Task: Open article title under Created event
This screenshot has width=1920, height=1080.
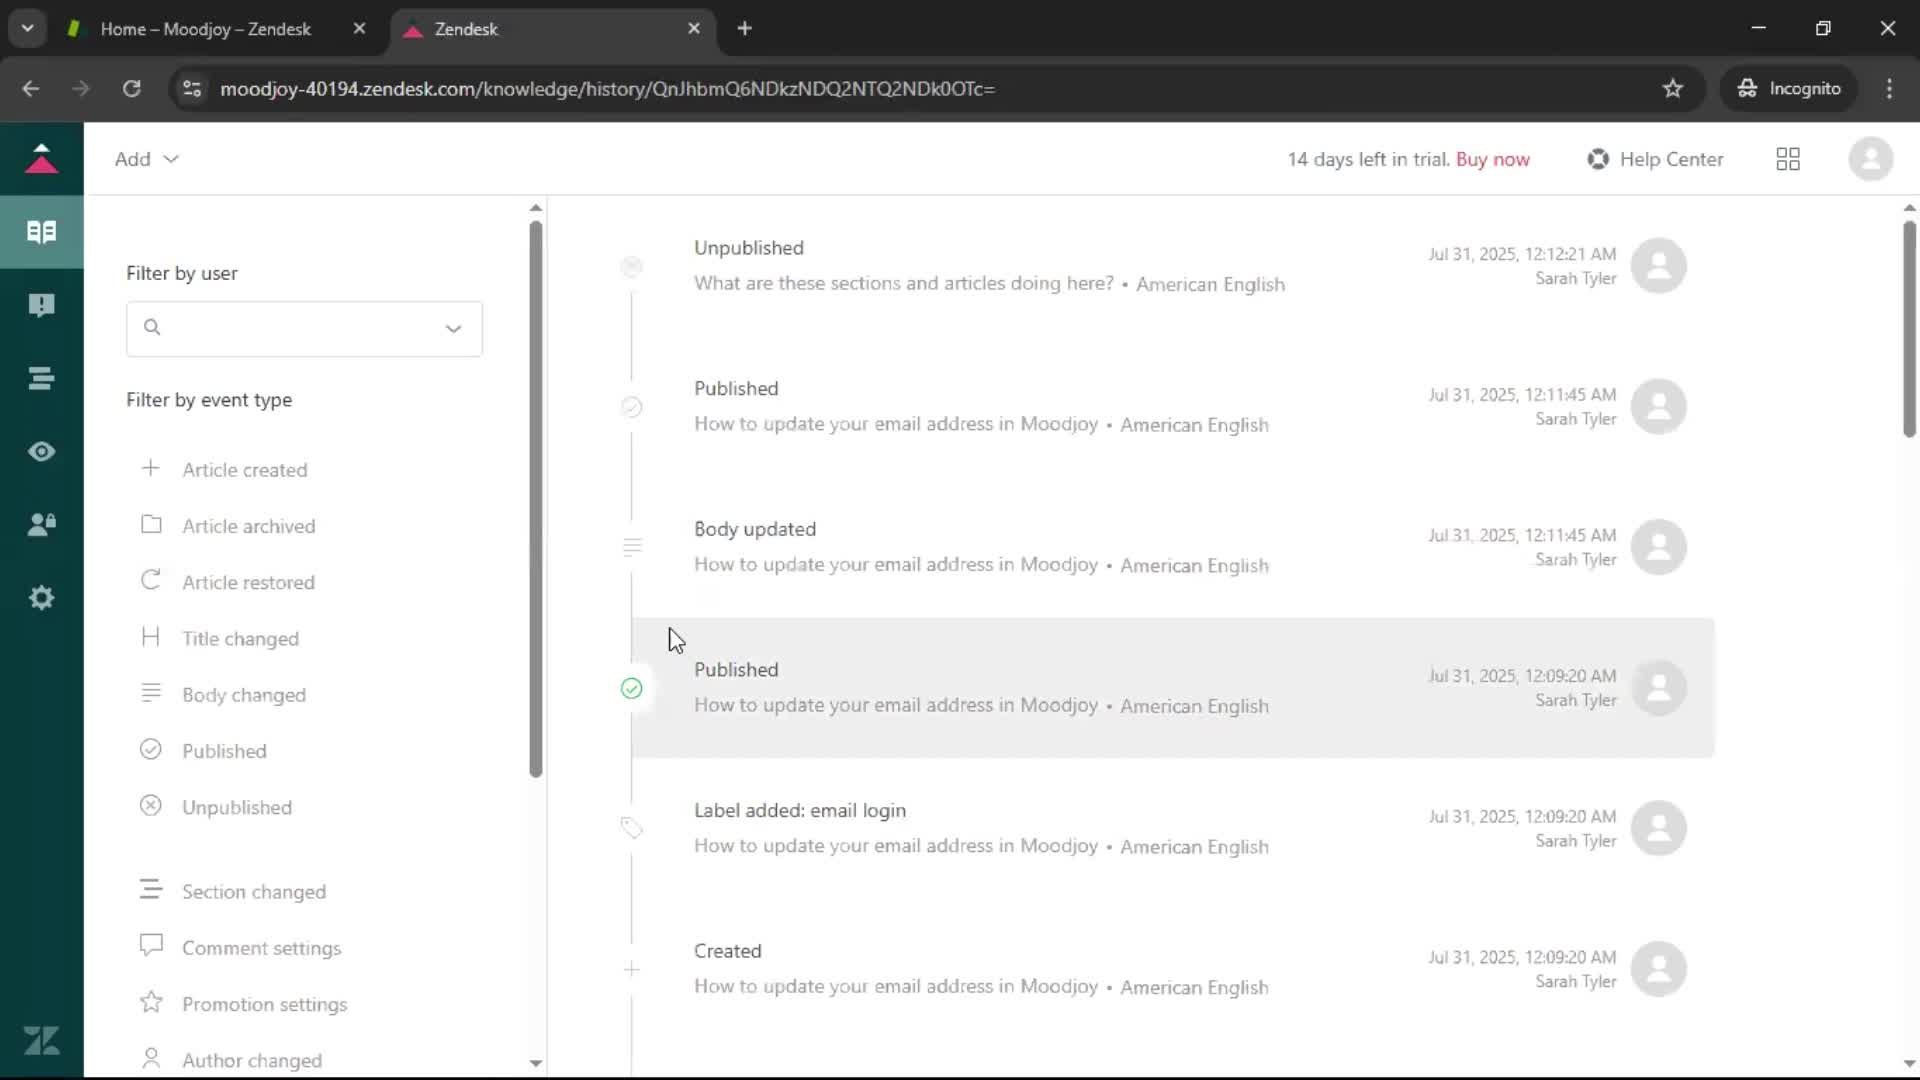Action: (x=895, y=986)
